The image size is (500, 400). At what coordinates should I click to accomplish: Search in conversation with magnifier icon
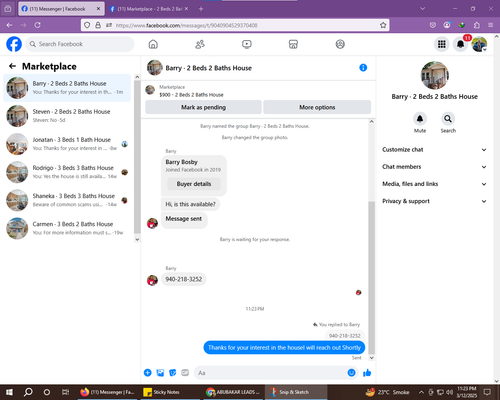point(448,119)
